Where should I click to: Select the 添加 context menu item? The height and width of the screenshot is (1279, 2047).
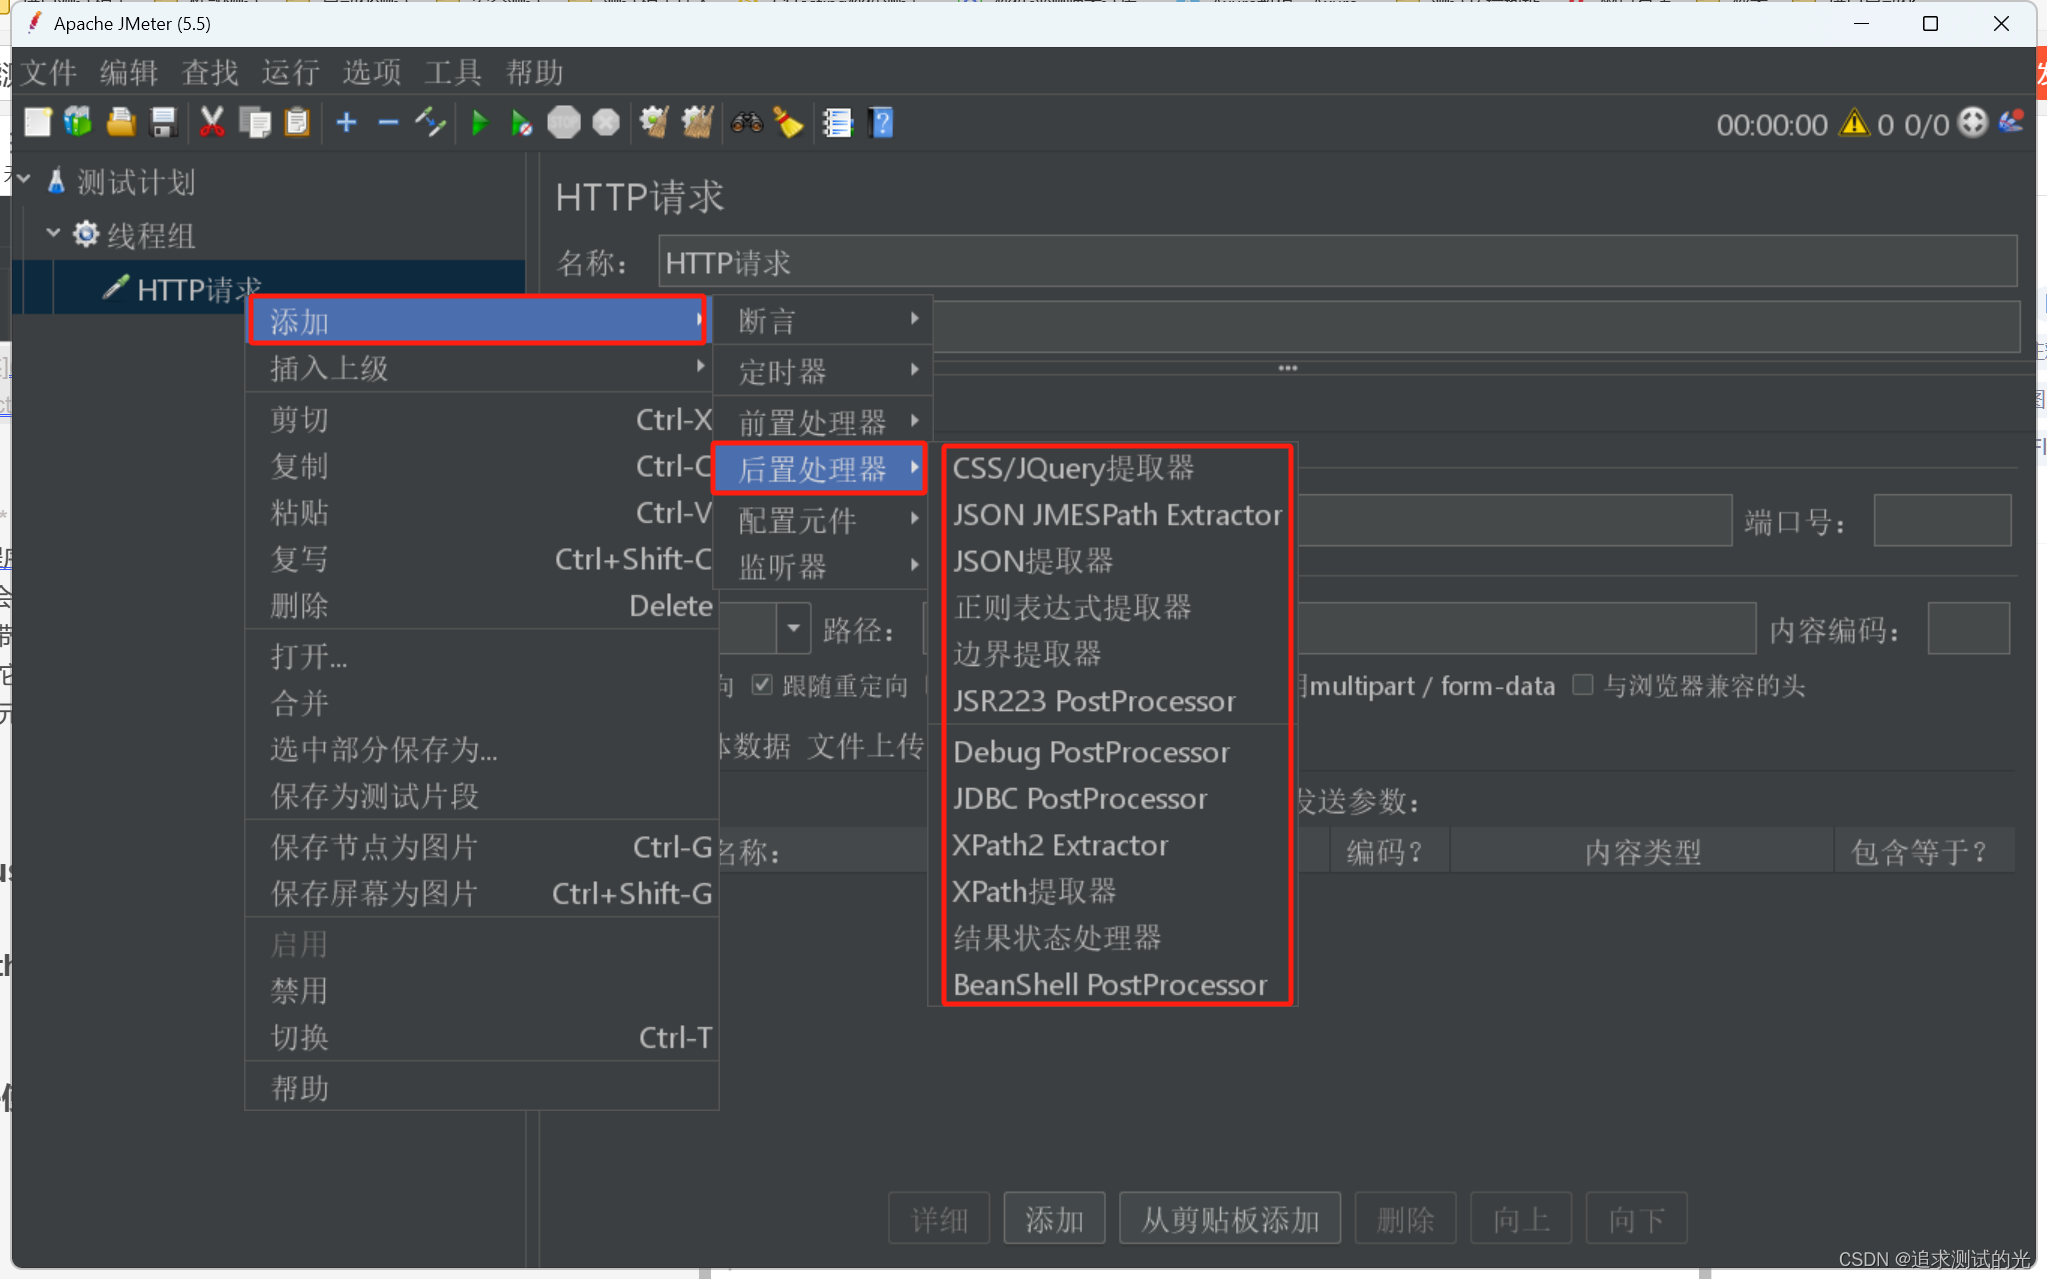coord(478,321)
